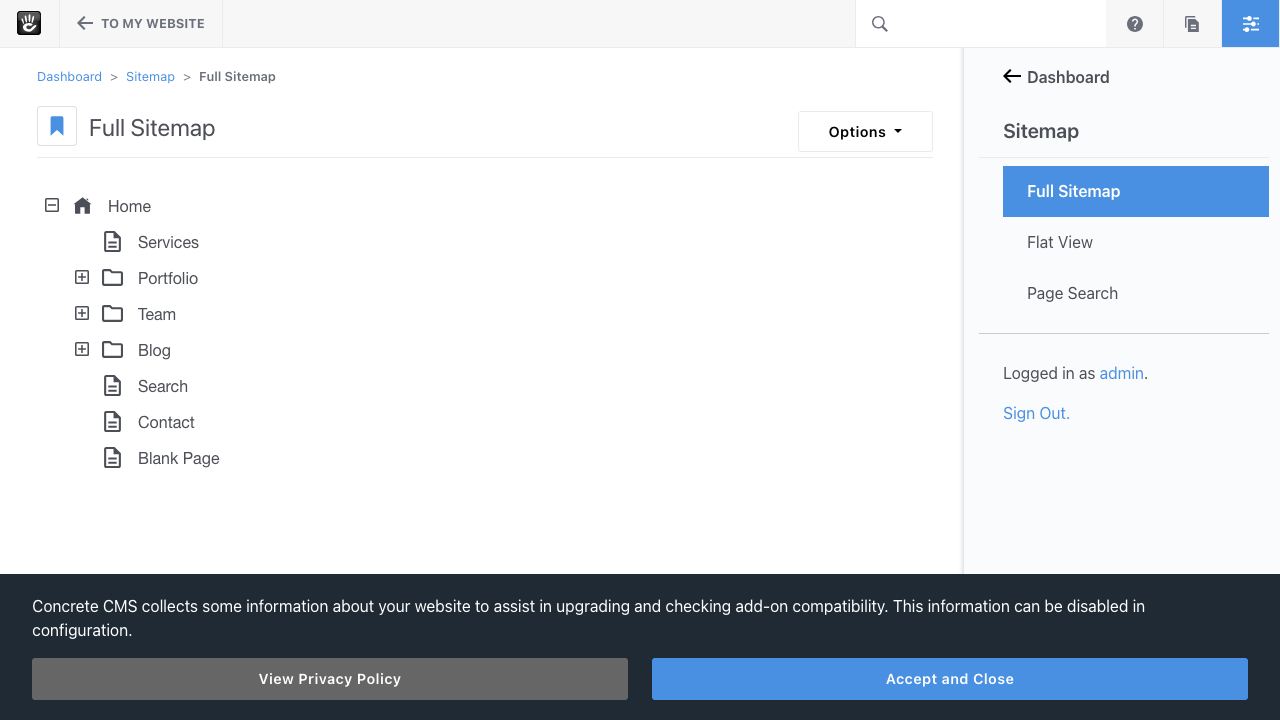Select the Contact page label
The width and height of the screenshot is (1280, 720).
(166, 422)
